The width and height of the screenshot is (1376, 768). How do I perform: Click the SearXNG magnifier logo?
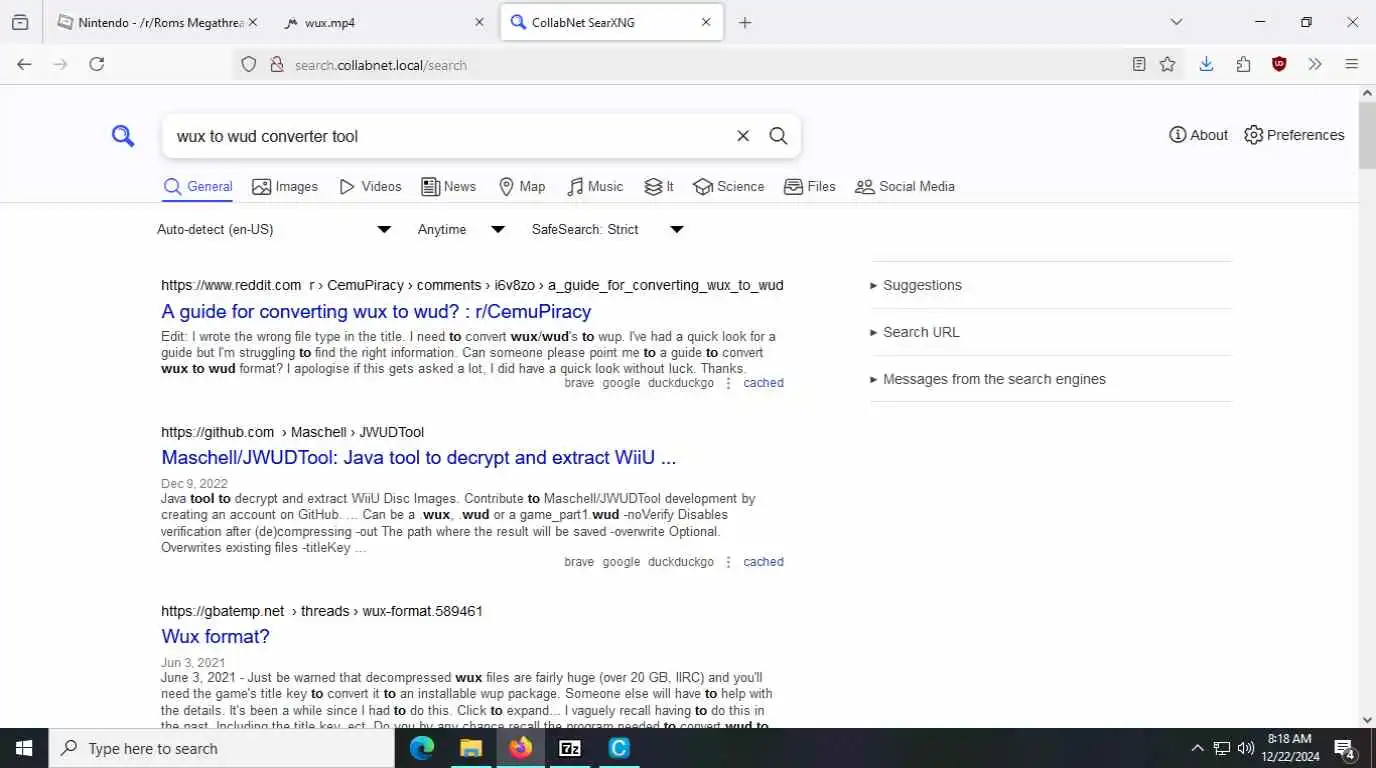[123, 136]
